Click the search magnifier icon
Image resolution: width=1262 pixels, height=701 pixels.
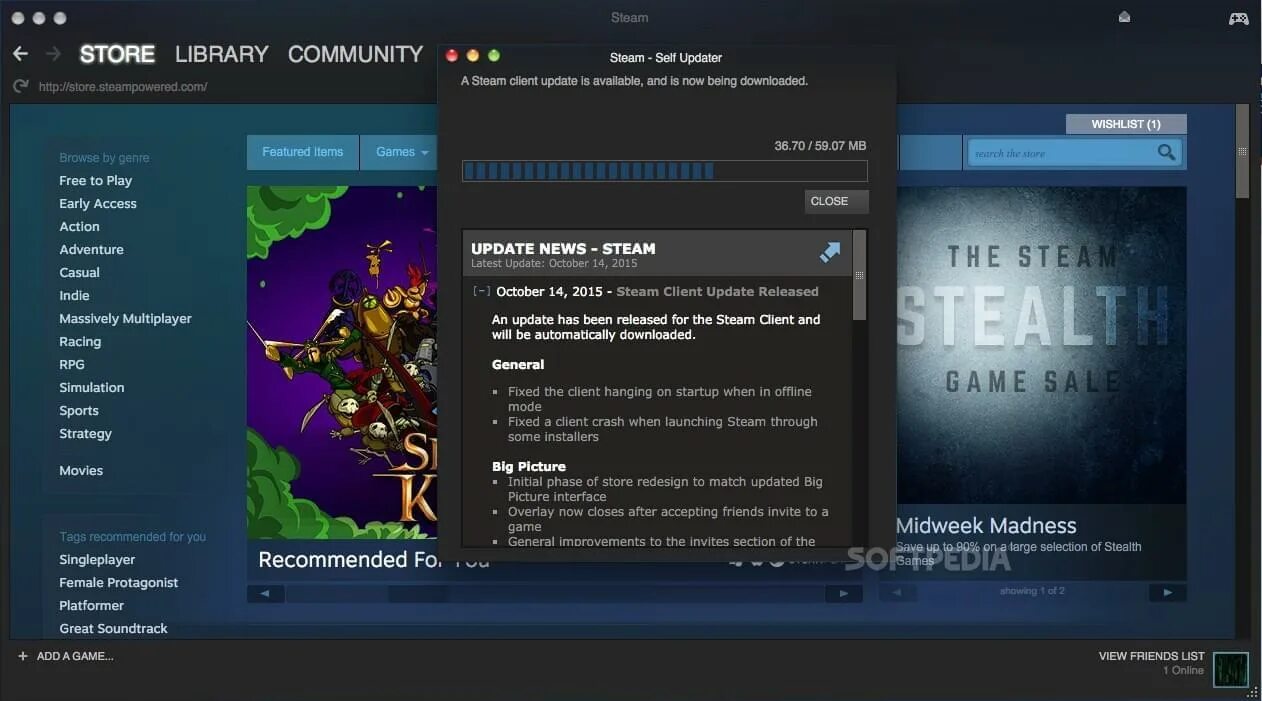(x=1166, y=153)
